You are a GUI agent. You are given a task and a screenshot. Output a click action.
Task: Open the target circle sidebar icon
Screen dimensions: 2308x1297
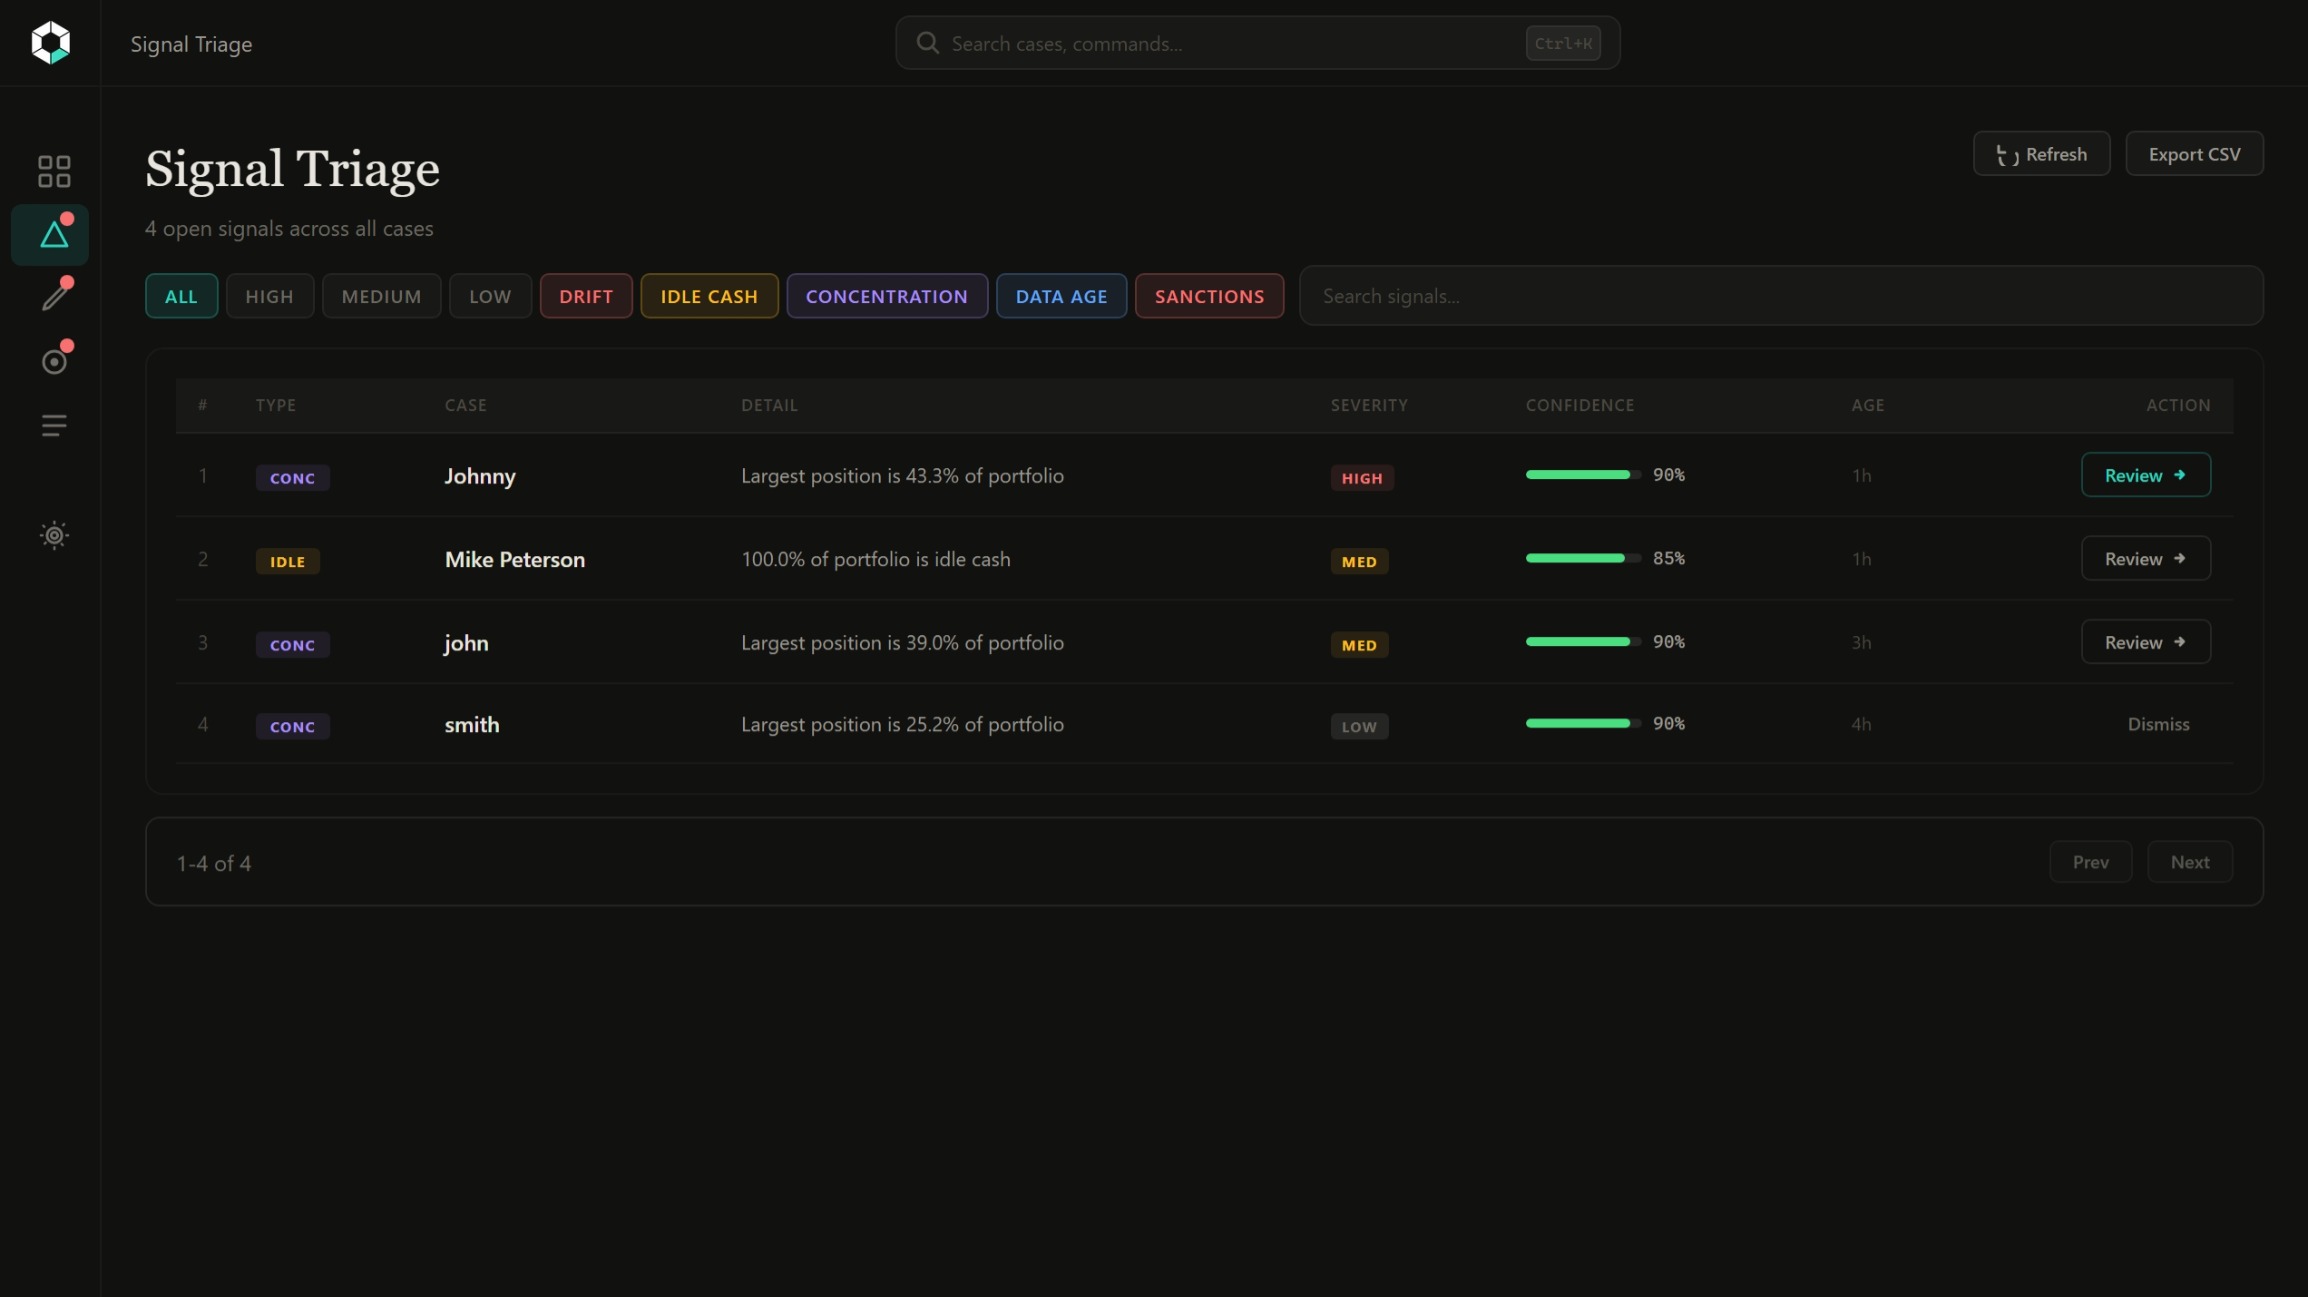[54, 361]
